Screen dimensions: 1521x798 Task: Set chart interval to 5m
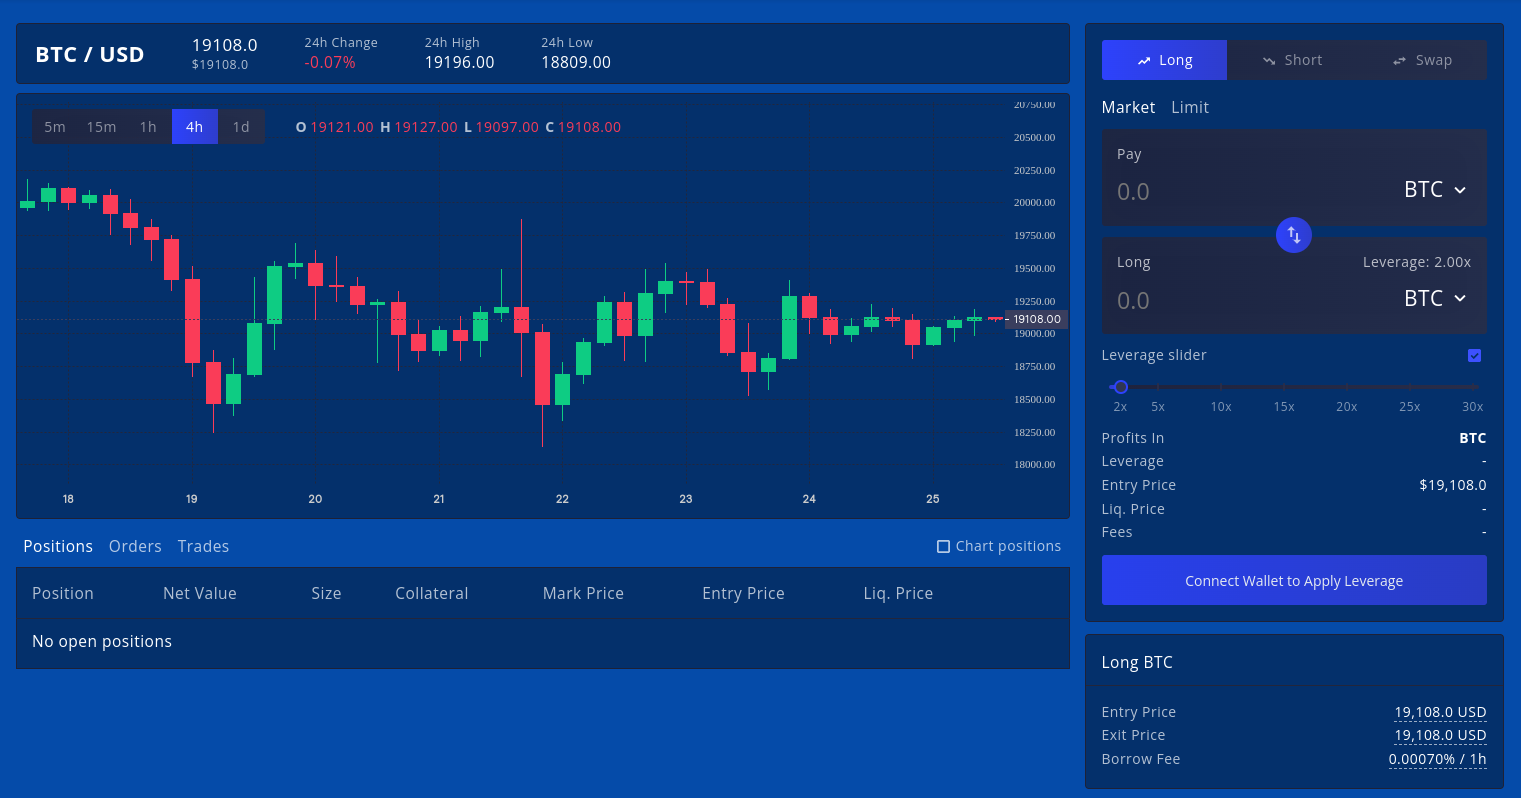(x=55, y=127)
